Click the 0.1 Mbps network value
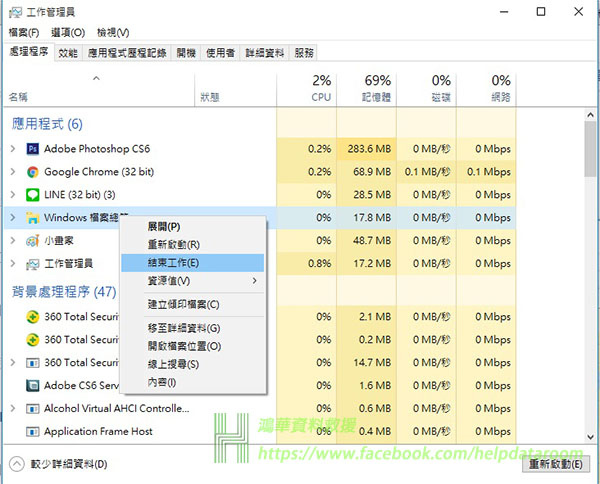 coord(489,172)
